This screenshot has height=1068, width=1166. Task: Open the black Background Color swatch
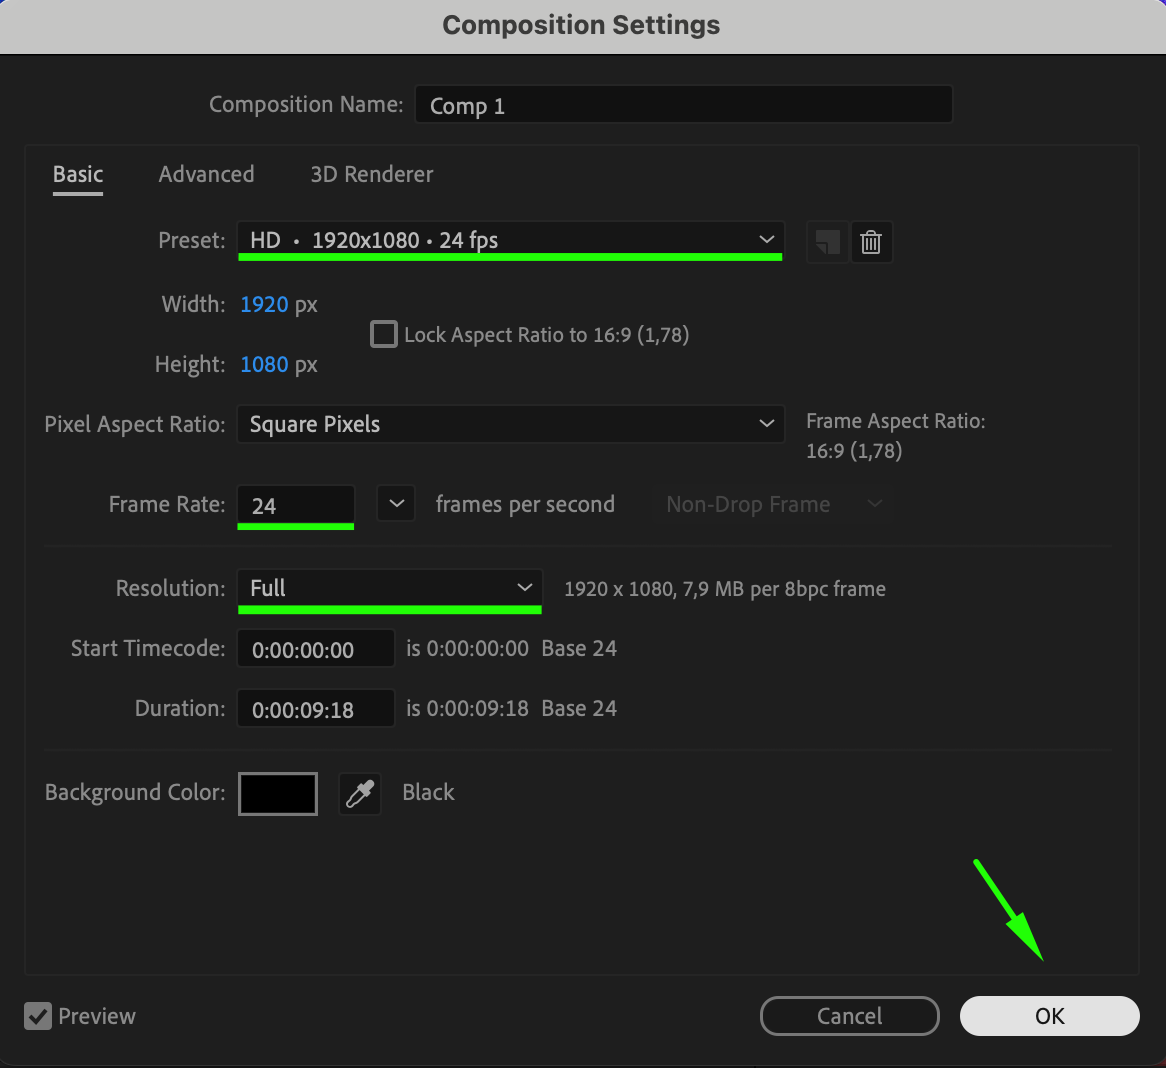[x=278, y=793]
